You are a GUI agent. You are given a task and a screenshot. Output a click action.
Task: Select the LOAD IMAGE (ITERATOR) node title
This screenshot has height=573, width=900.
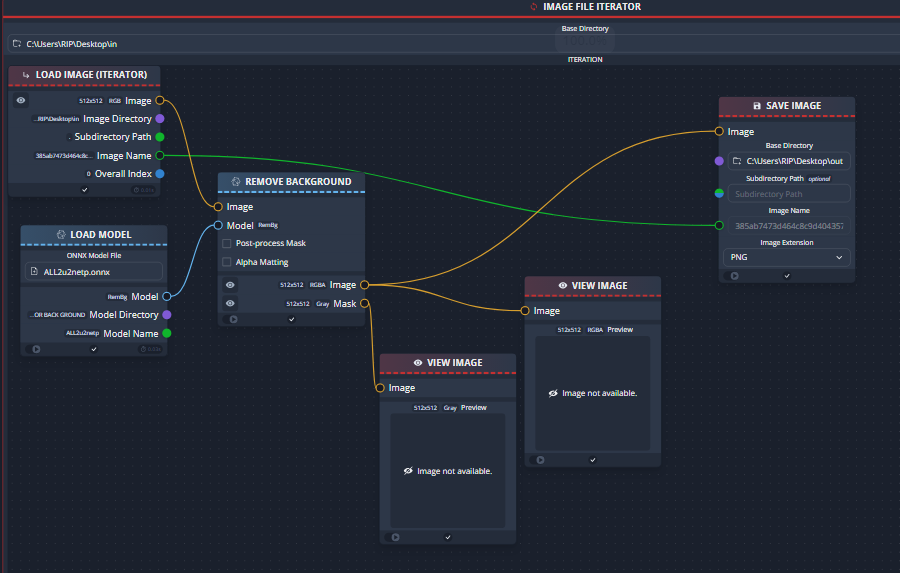pyautogui.click(x=91, y=75)
